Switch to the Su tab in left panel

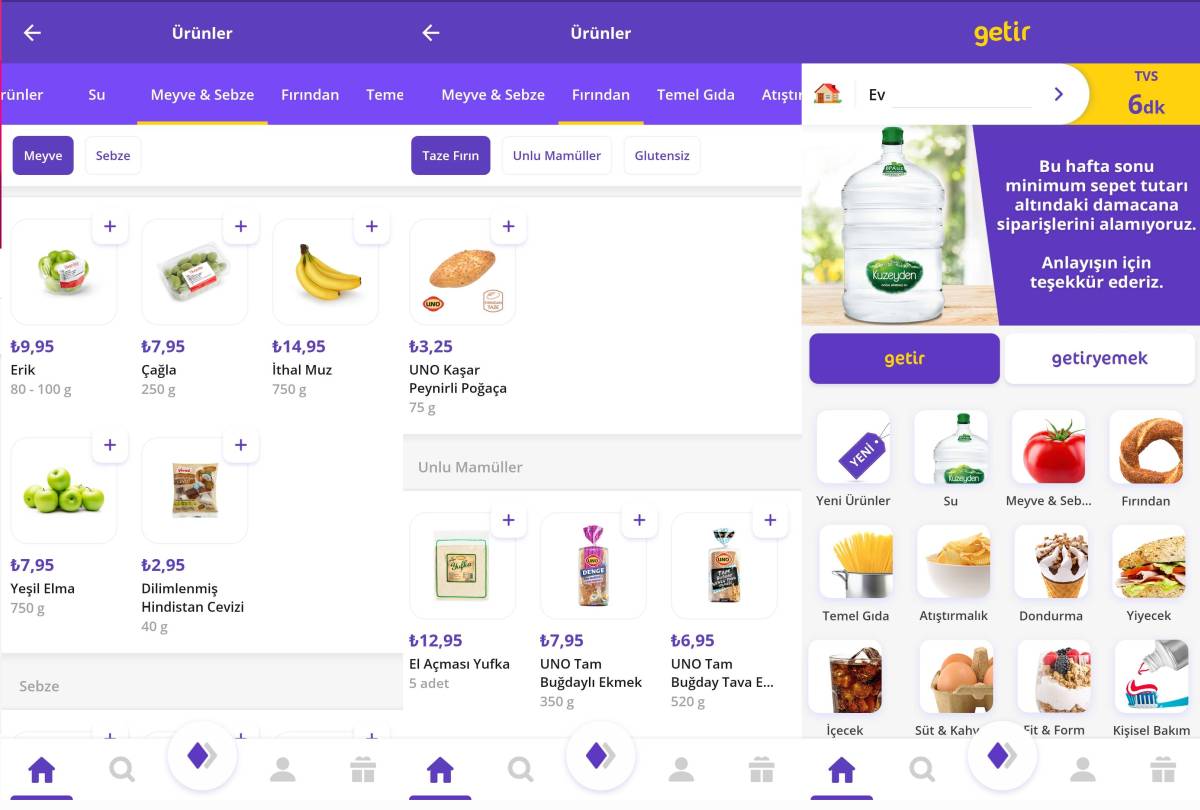[x=97, y=95]
